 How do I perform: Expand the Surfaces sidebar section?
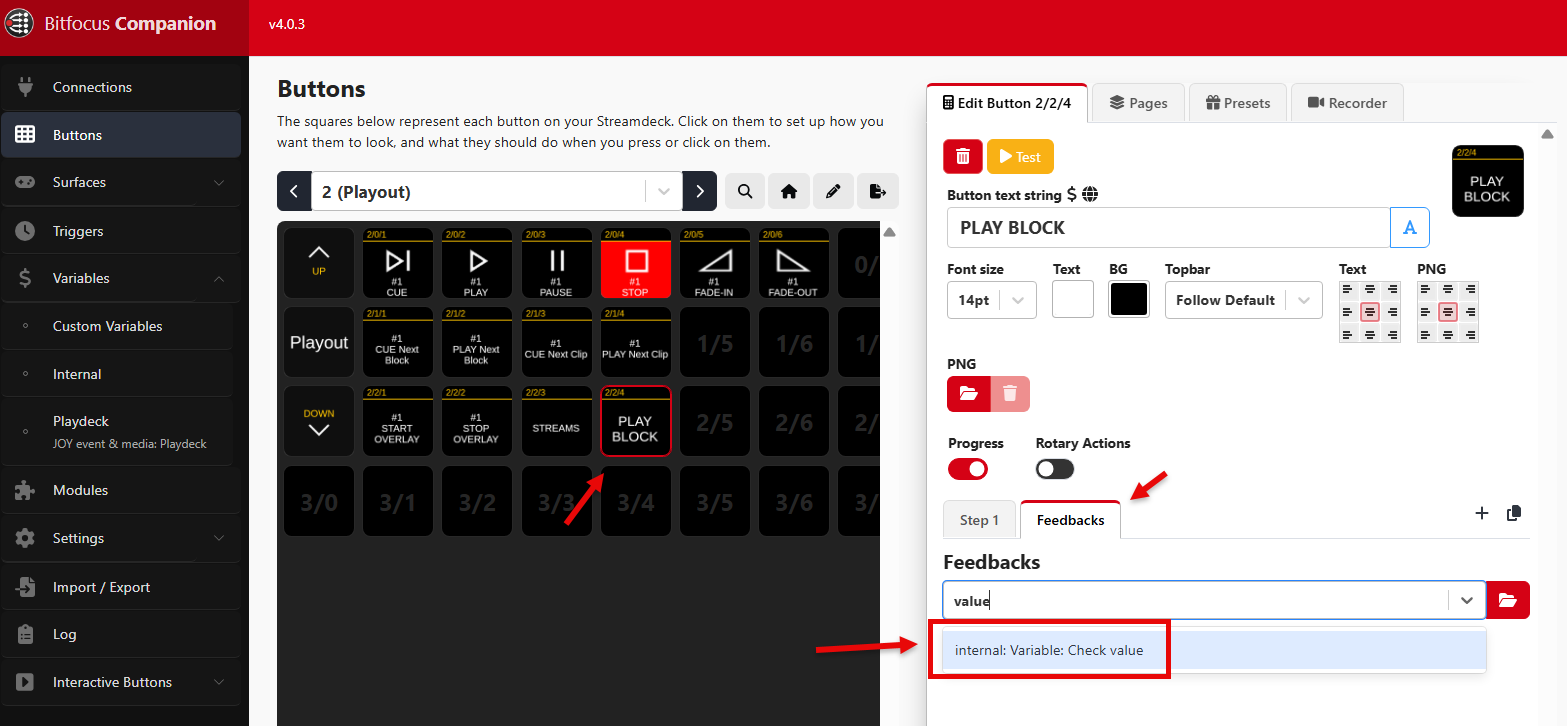[120, 182]
